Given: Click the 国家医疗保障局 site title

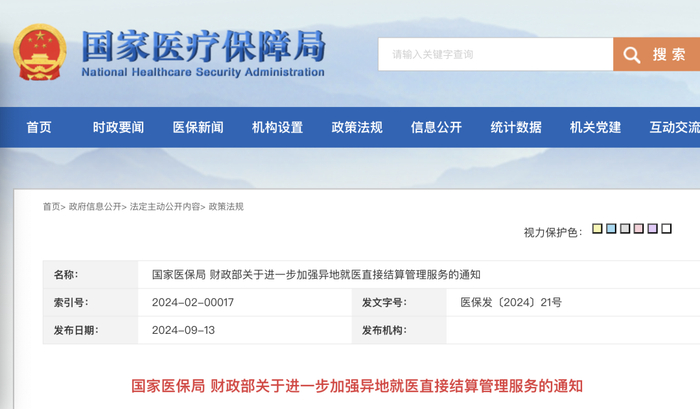Looking at the screenshot, I should (204, 46).
